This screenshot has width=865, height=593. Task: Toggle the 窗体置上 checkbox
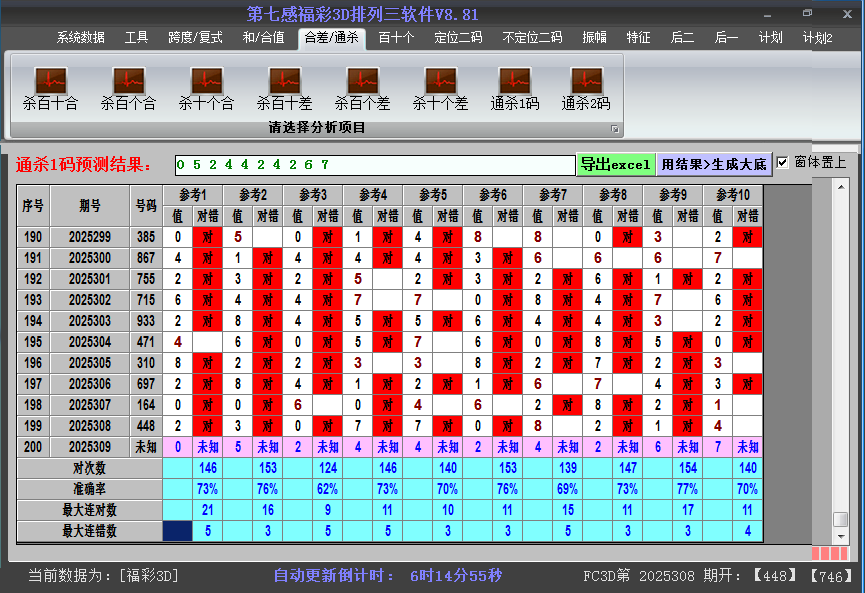point(783,163)
